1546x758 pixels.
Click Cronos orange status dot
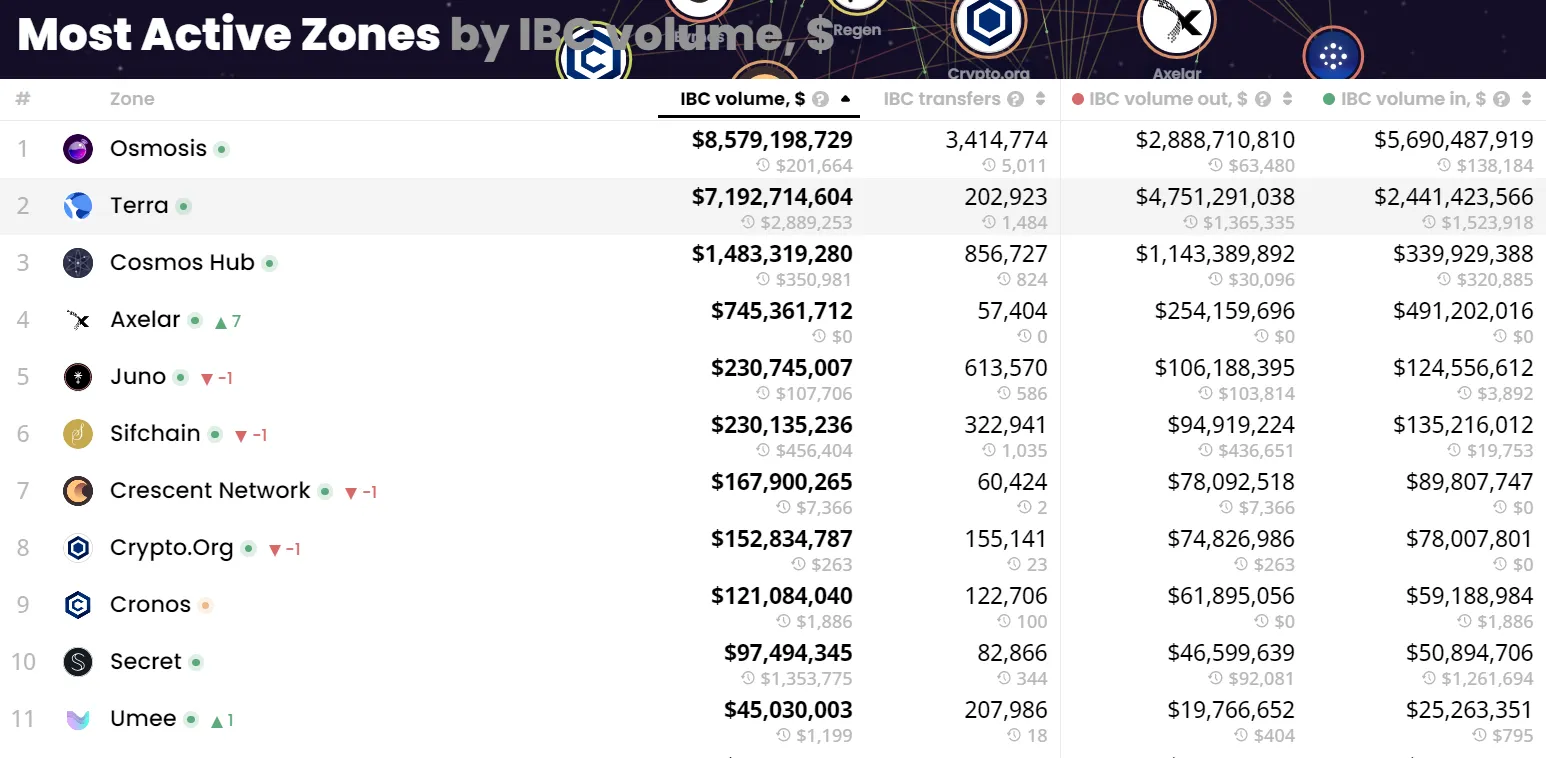coord(205,605)
